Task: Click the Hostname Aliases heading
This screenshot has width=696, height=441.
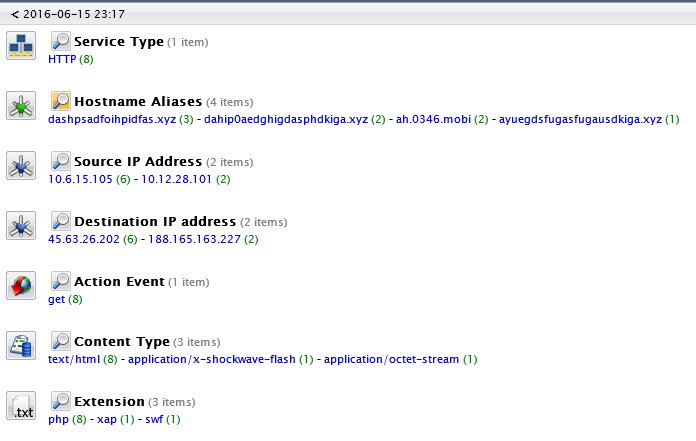Action: 138,102
